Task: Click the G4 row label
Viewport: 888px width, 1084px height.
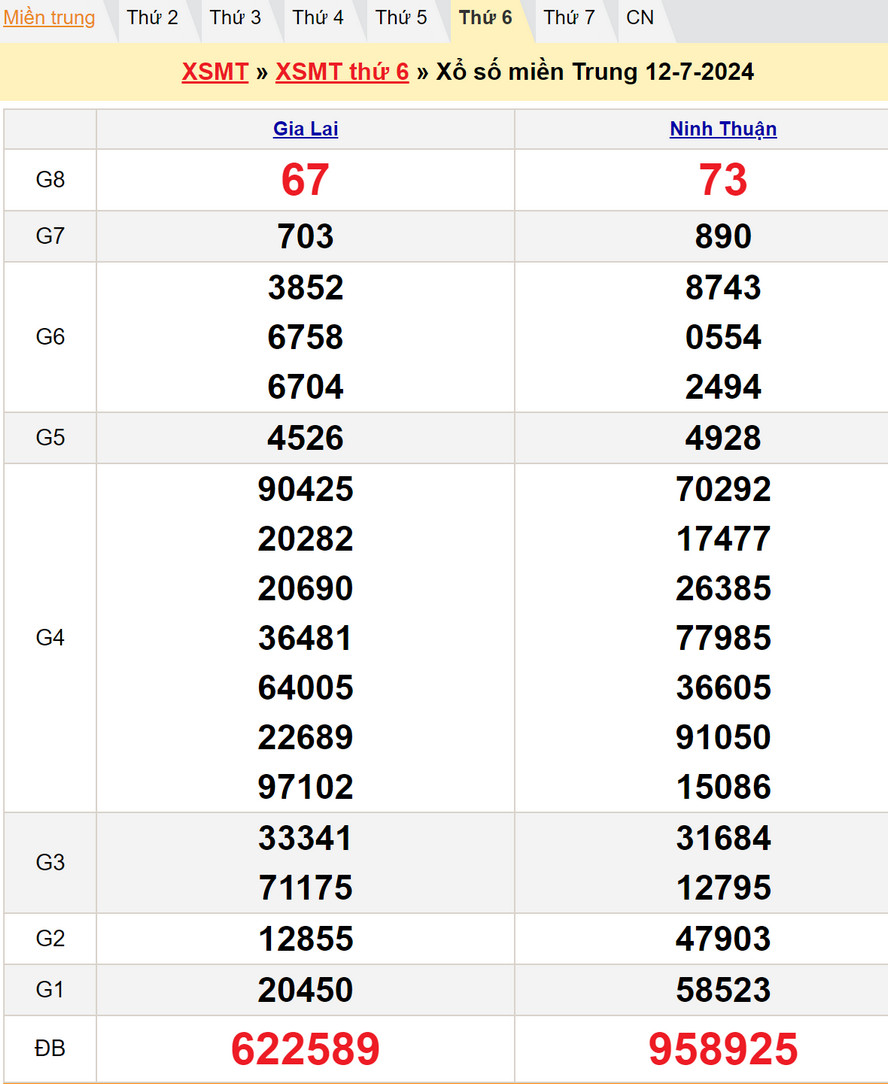Action: pyautogui.click(x=50, y=638)
